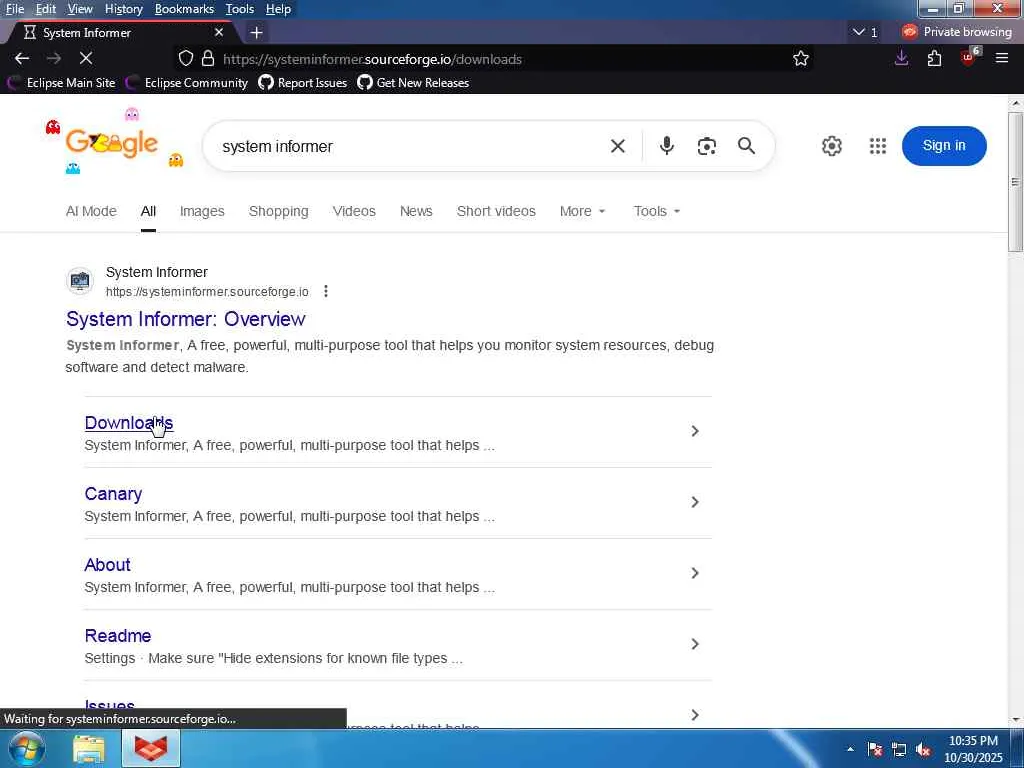
Task: Close the System Informer tab
Action: coord(219,32)
